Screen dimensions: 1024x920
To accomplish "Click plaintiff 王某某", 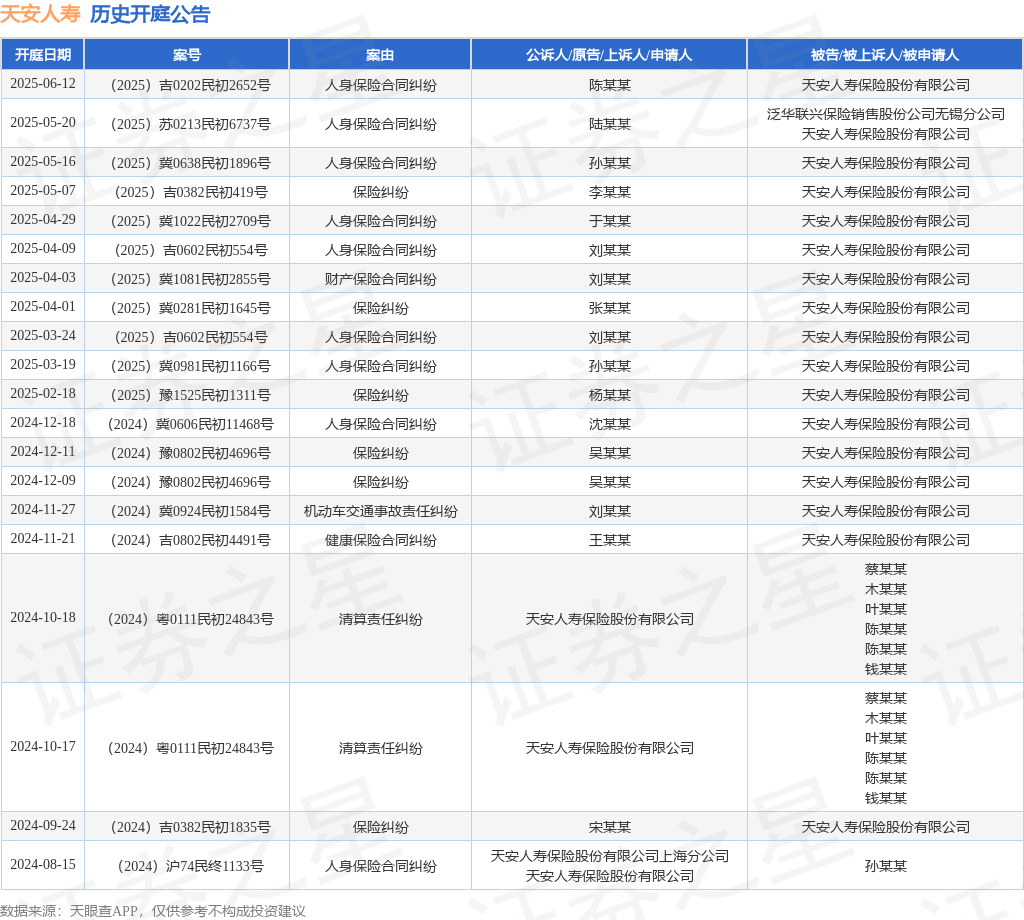I will [609, 540].
